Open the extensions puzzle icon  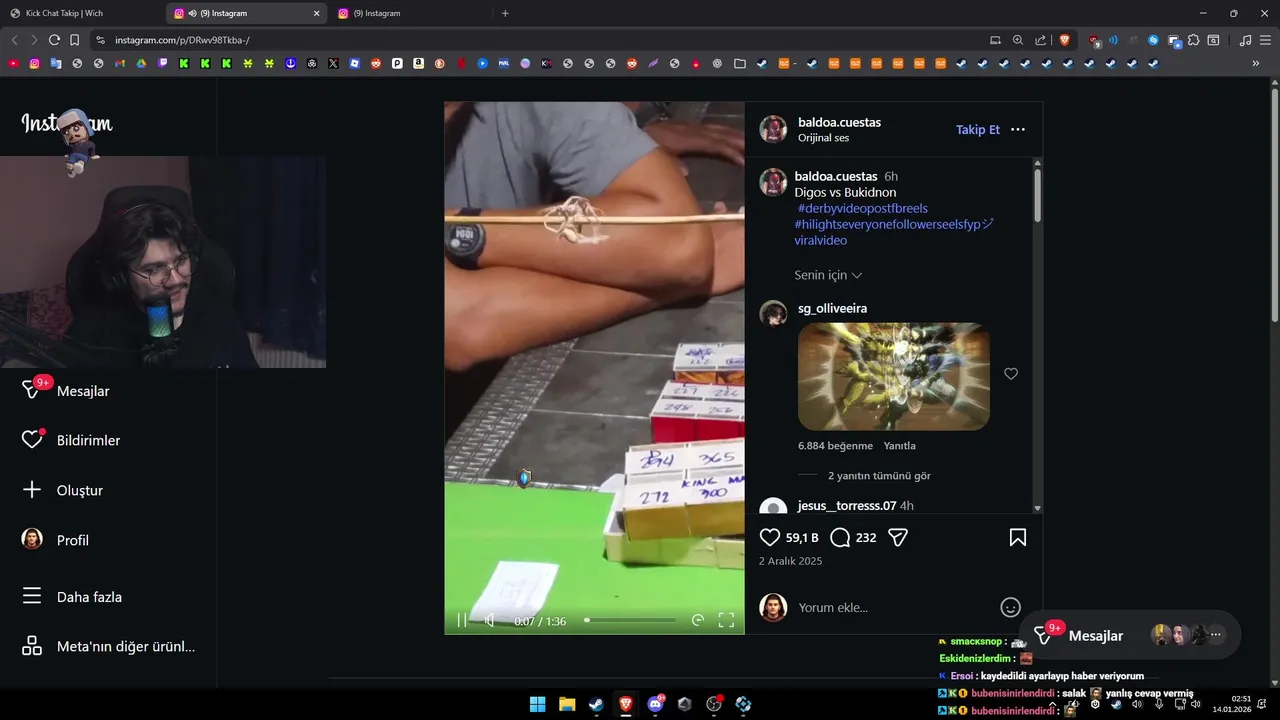coord(1194,40)
